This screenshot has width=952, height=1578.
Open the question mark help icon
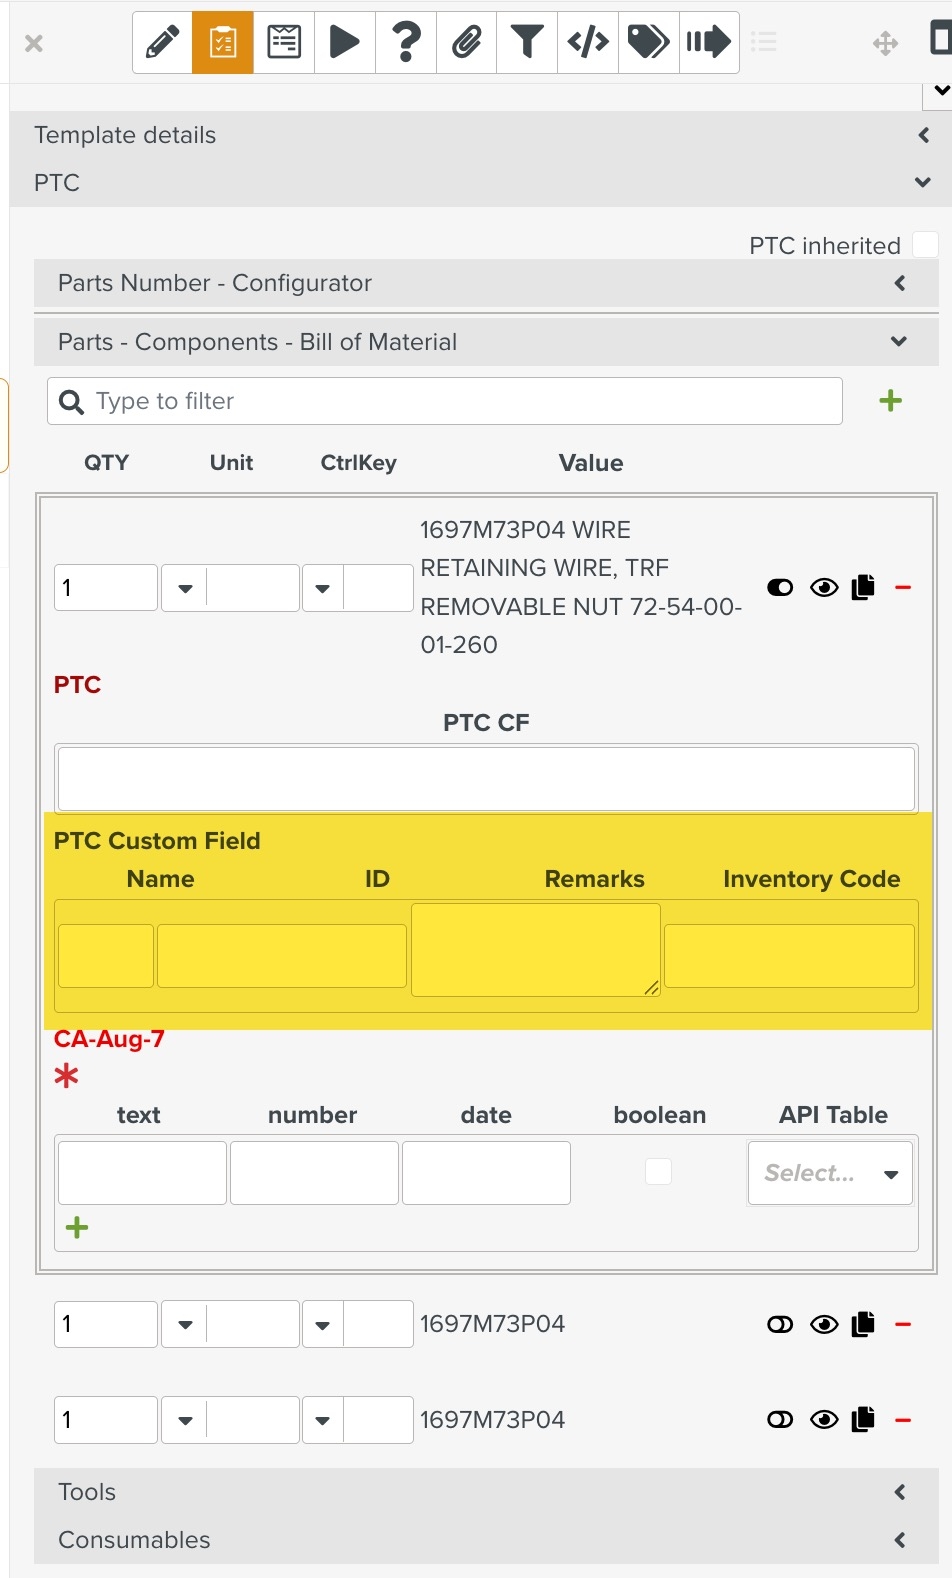point(405,43)
